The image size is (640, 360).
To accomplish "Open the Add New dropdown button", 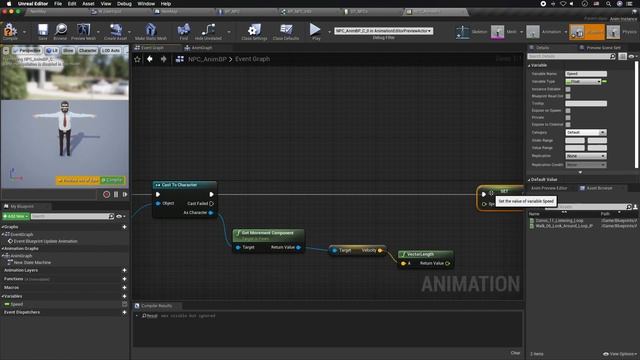I will [x=16, y=216].
